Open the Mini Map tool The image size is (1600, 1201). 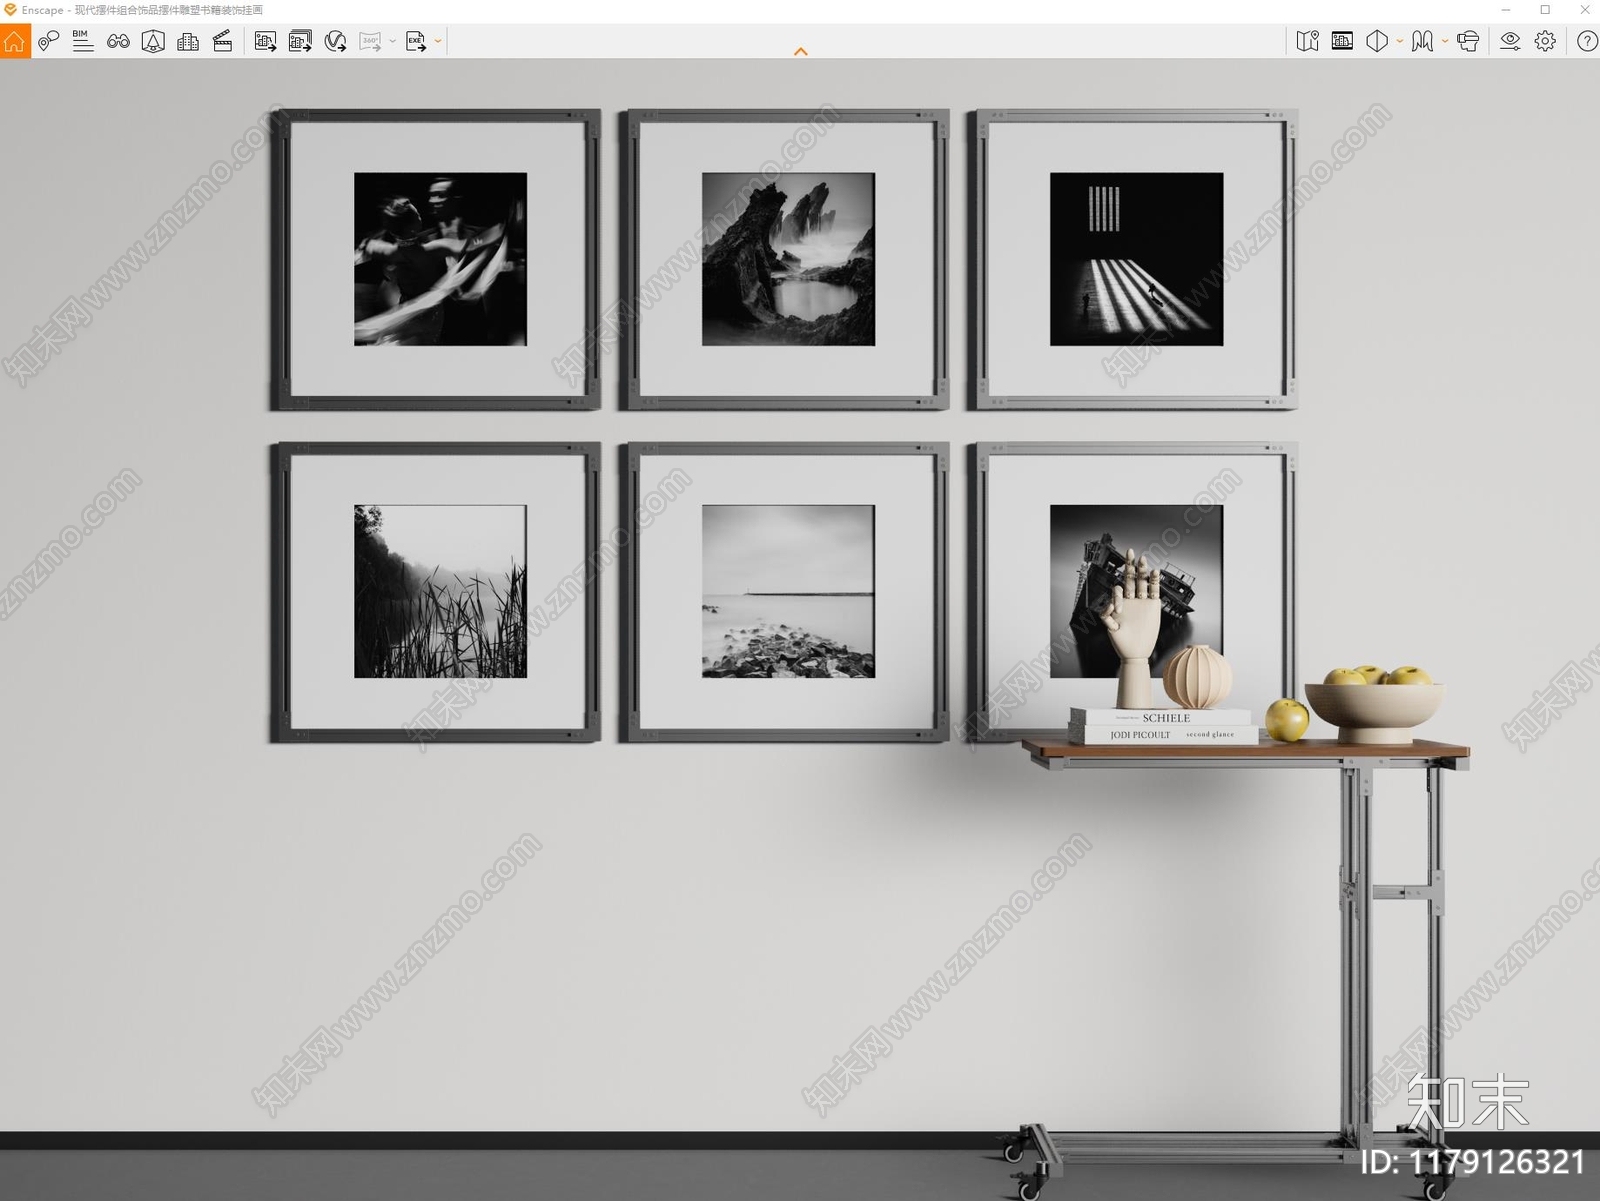(1307, 41)
